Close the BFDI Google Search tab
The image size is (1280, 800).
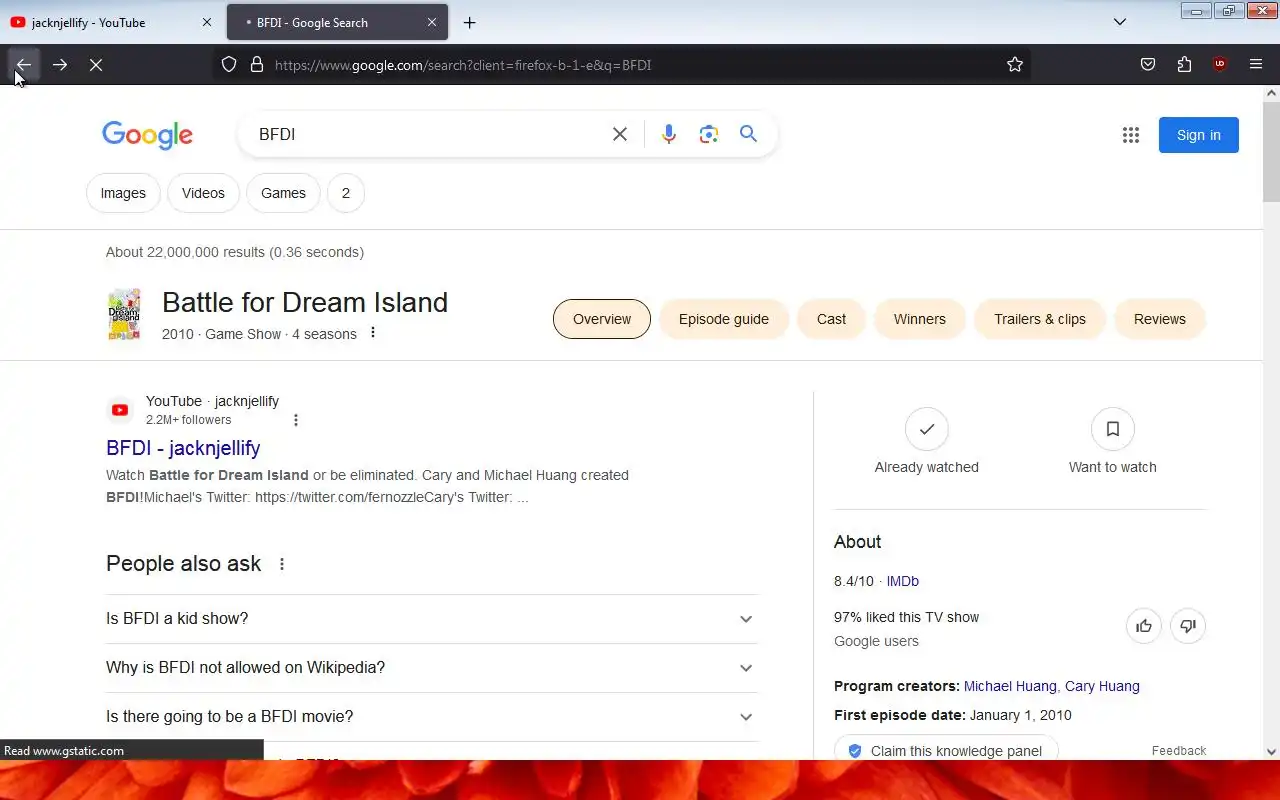(x=432, y=22)
